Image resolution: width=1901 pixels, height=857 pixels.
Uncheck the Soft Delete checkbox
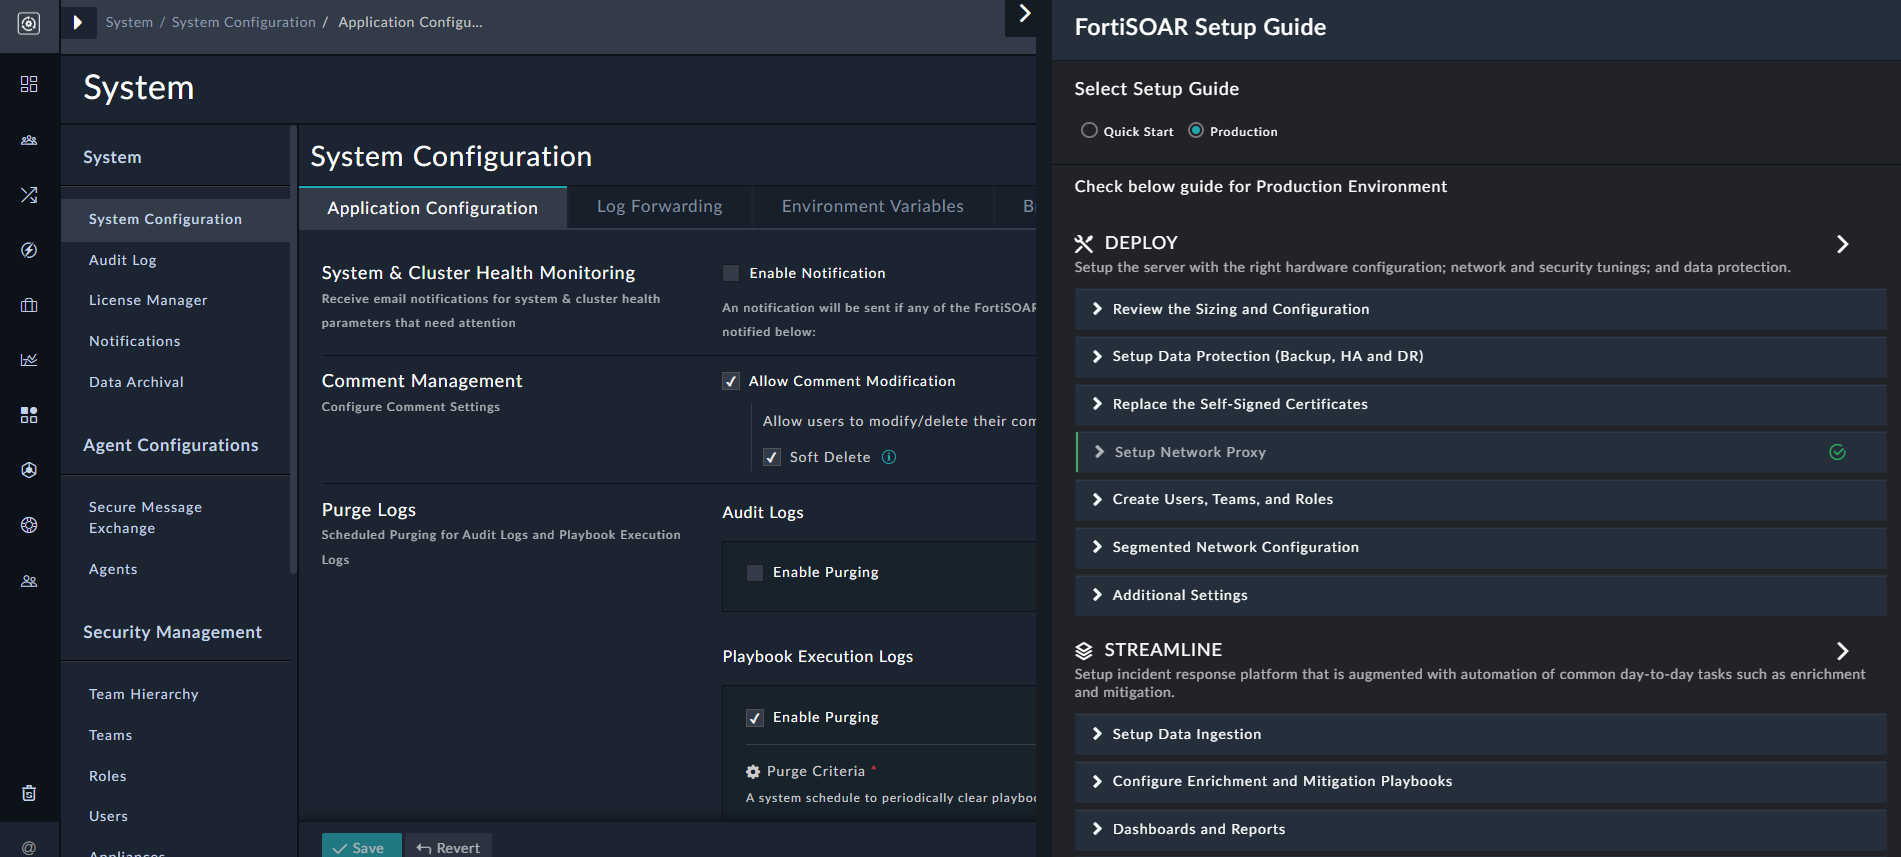click(772, 457)
